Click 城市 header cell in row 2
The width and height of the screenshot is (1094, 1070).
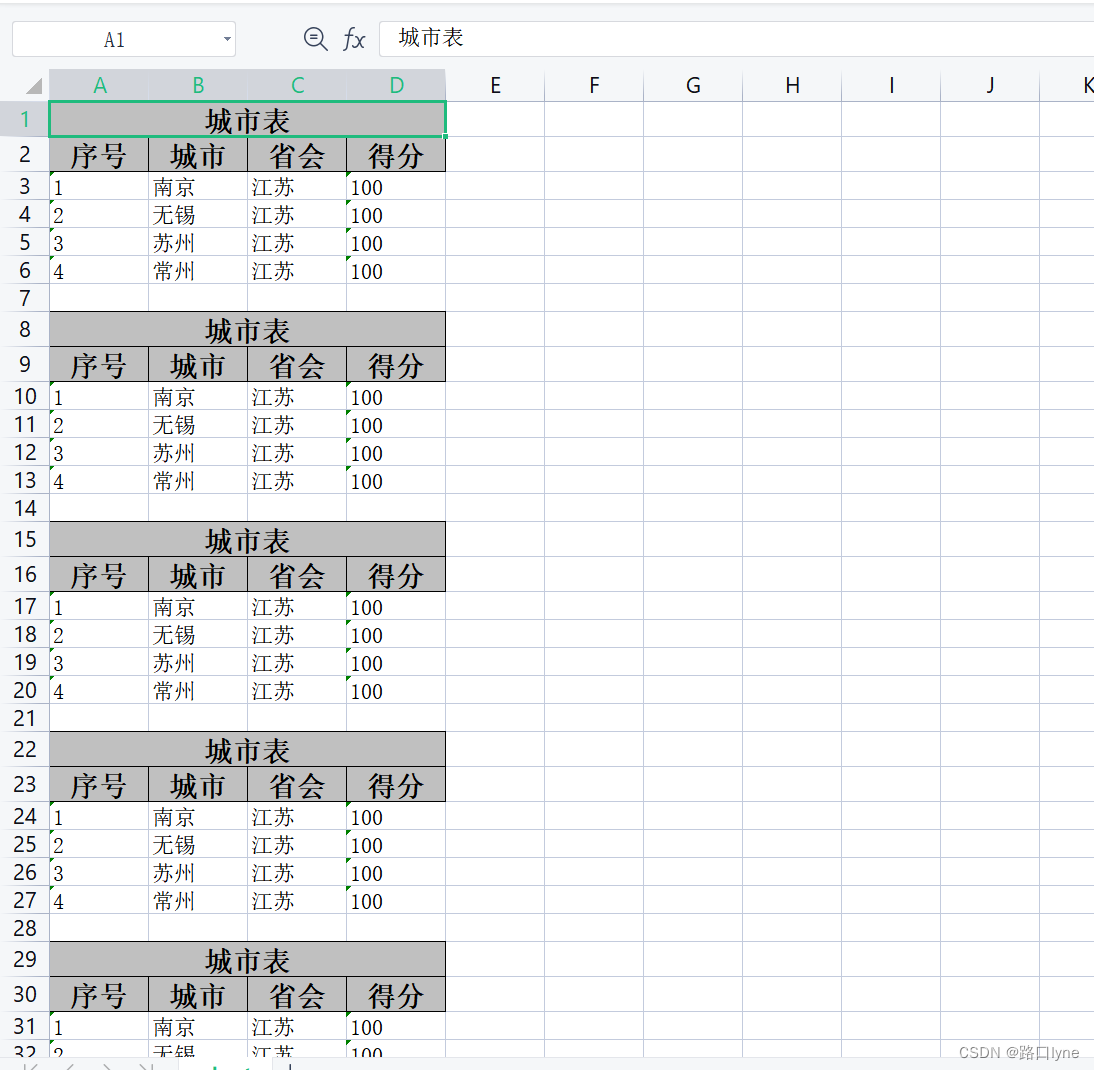pyautogui.click(x=198, y=154)
